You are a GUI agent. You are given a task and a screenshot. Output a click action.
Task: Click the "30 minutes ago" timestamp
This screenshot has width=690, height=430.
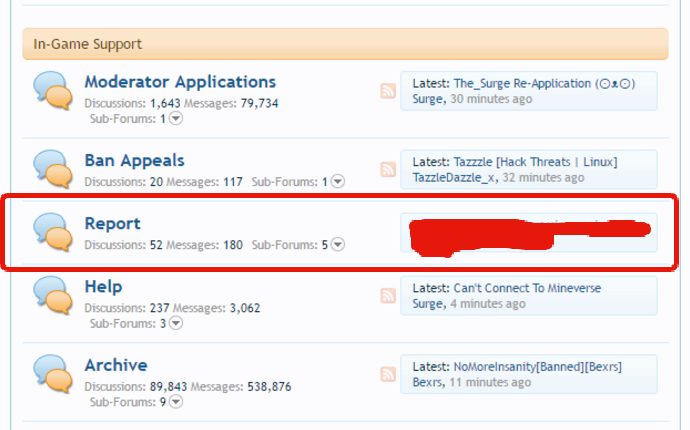pyautogui.click(x=491, y=99)
